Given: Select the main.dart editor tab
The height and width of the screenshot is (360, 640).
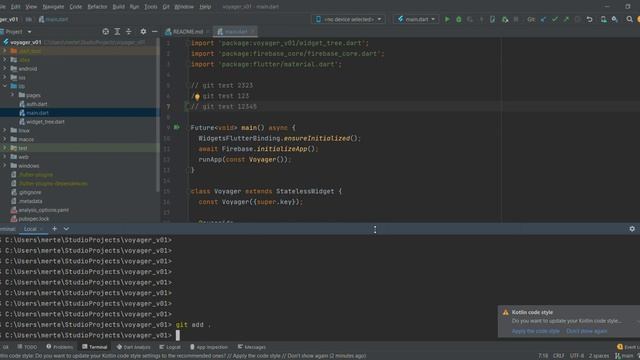Looking at the screenshot, I should (x=236, y=31).
